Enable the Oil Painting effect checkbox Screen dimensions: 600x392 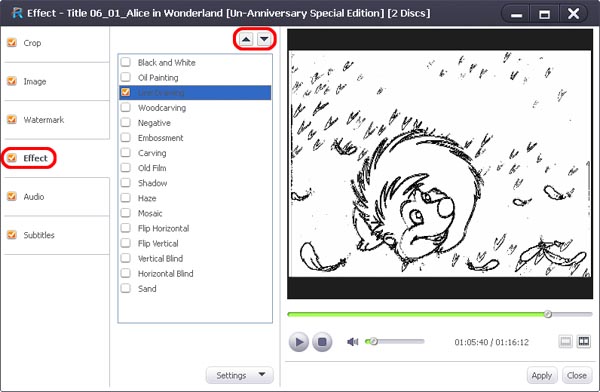pos(126,77)
